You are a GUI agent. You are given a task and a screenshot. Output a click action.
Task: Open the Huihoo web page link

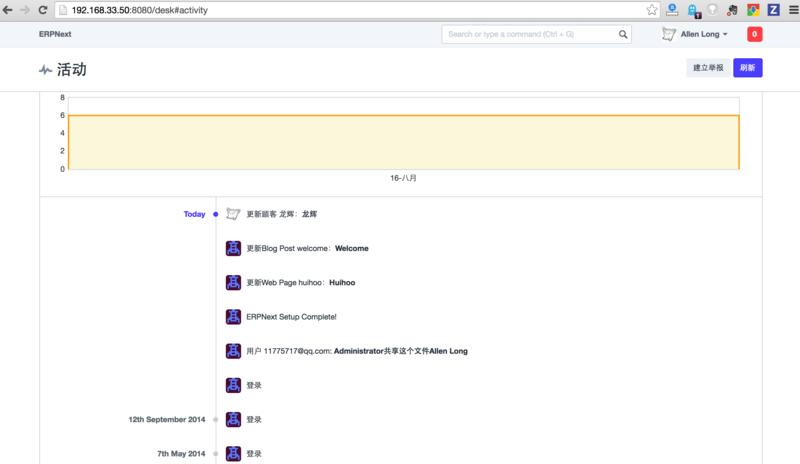pos(342,283)
